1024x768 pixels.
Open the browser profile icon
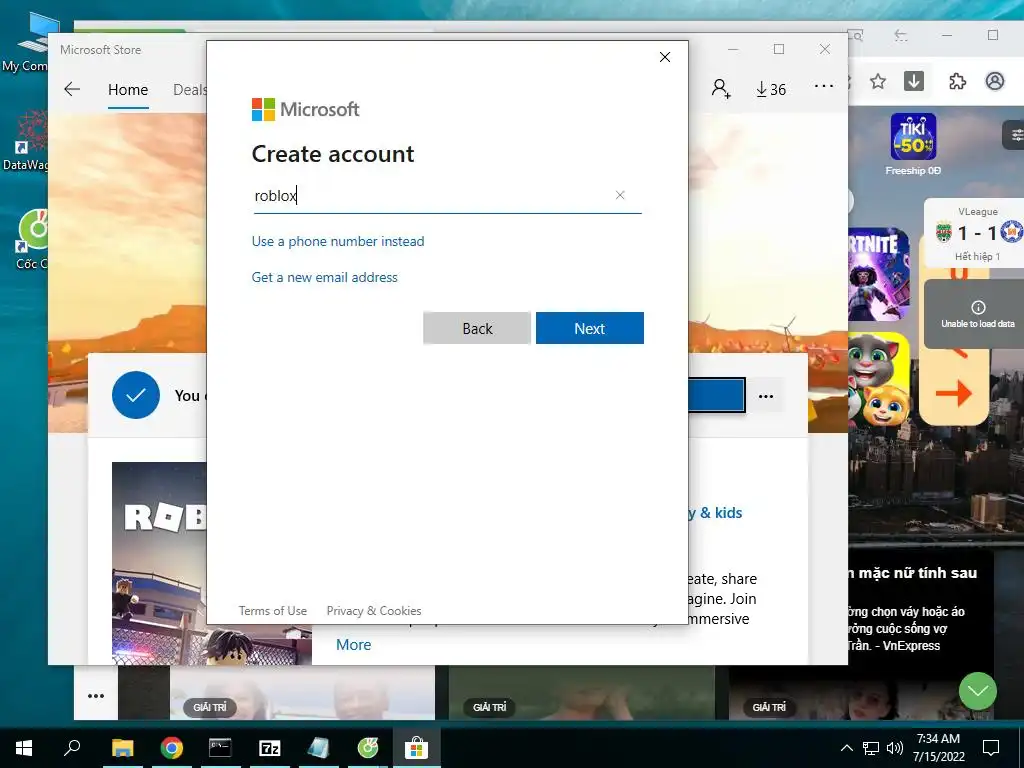[x=995, y=81]
